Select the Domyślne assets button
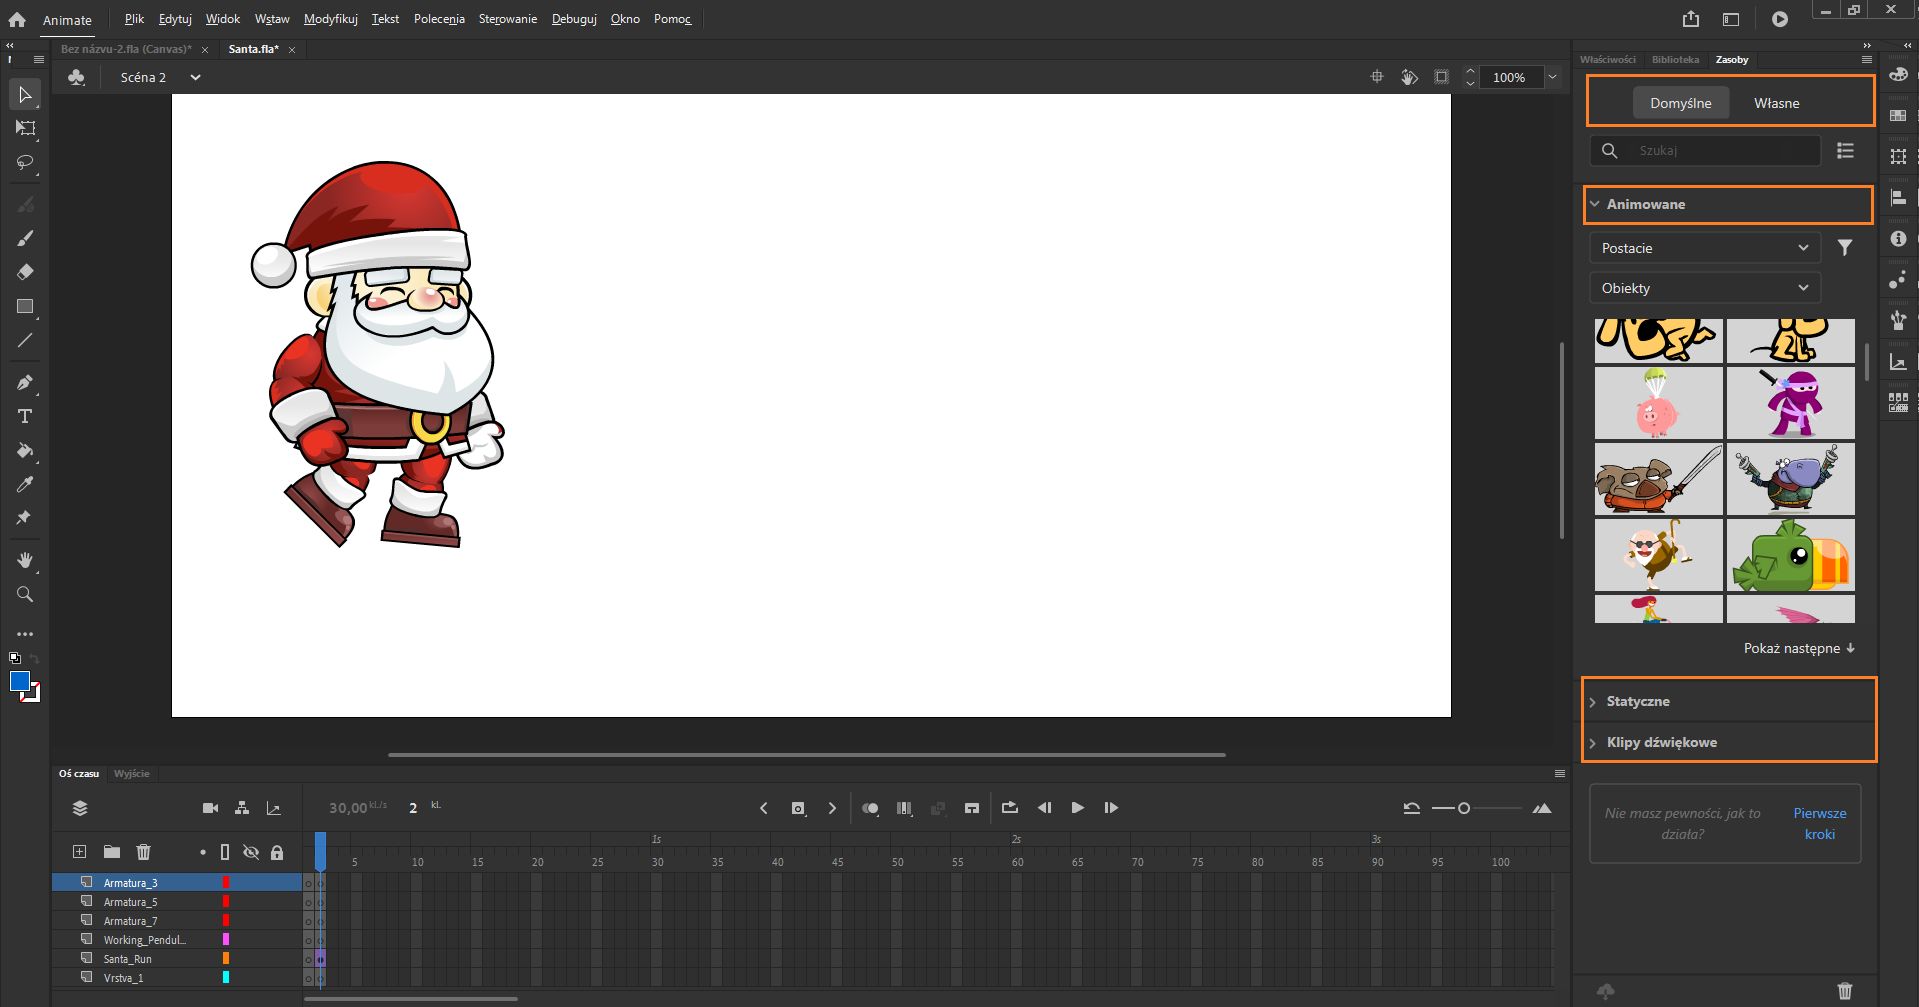Image resolution: width=1919 pixels, height=1007 pixels. pos(1681,103)
